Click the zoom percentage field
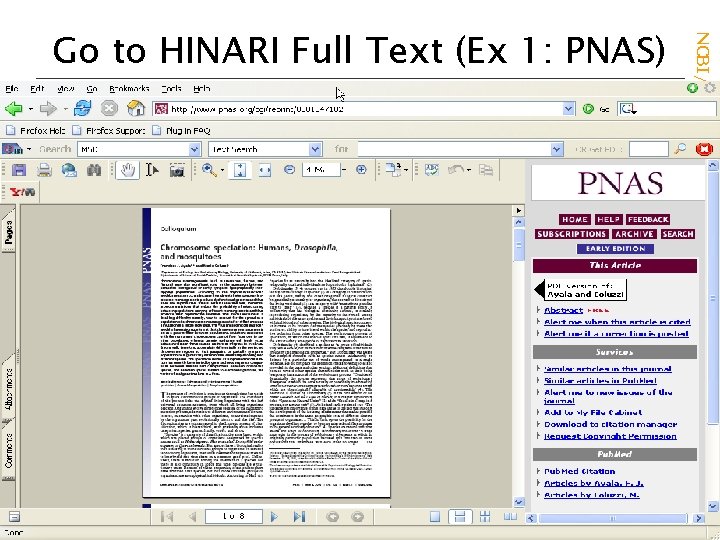Screen dimensions: 720x540 coord(321,170)
